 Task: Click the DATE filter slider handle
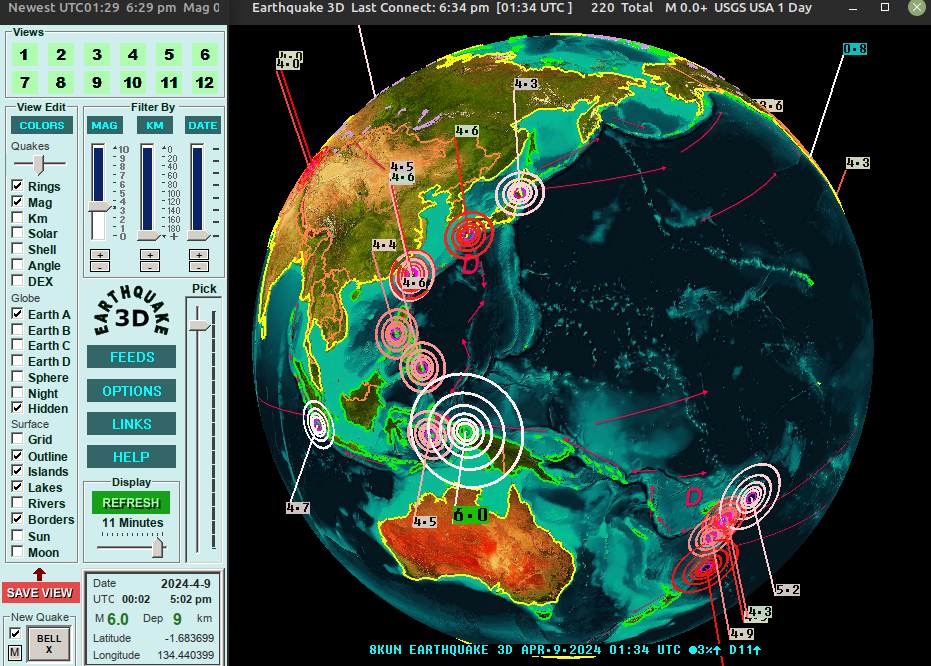[199, 236]
